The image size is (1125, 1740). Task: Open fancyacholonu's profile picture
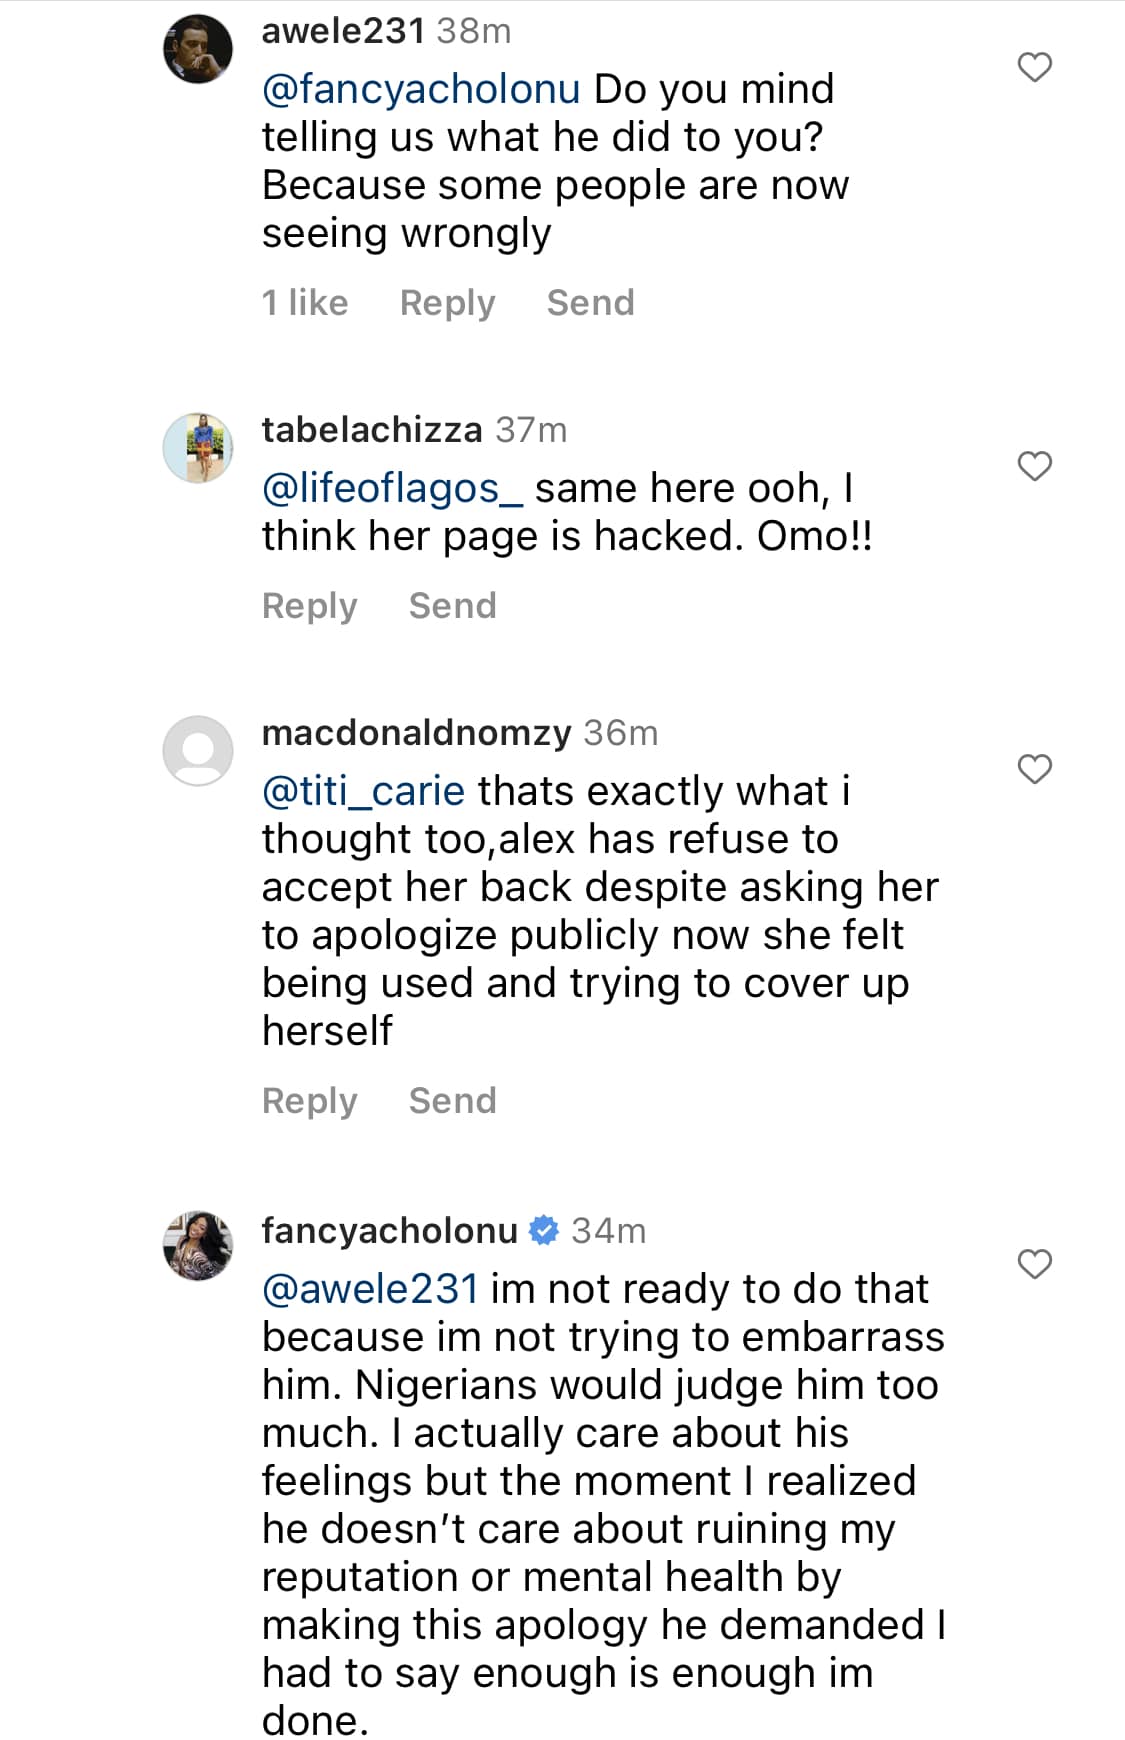198,1246
